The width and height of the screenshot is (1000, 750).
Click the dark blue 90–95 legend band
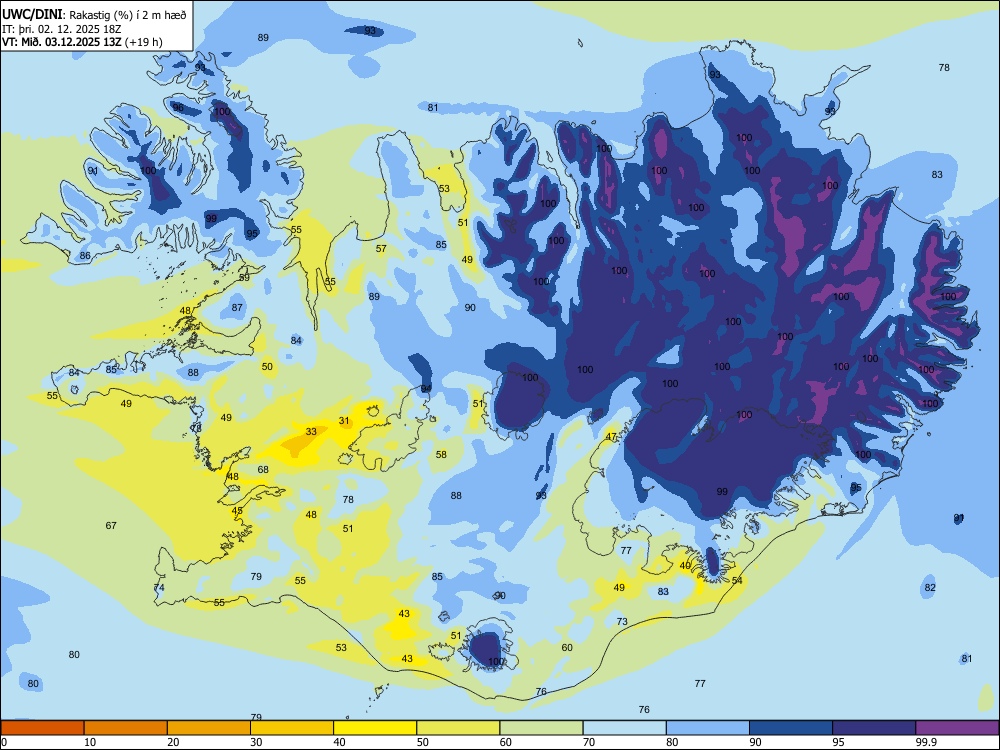point(791,728)
